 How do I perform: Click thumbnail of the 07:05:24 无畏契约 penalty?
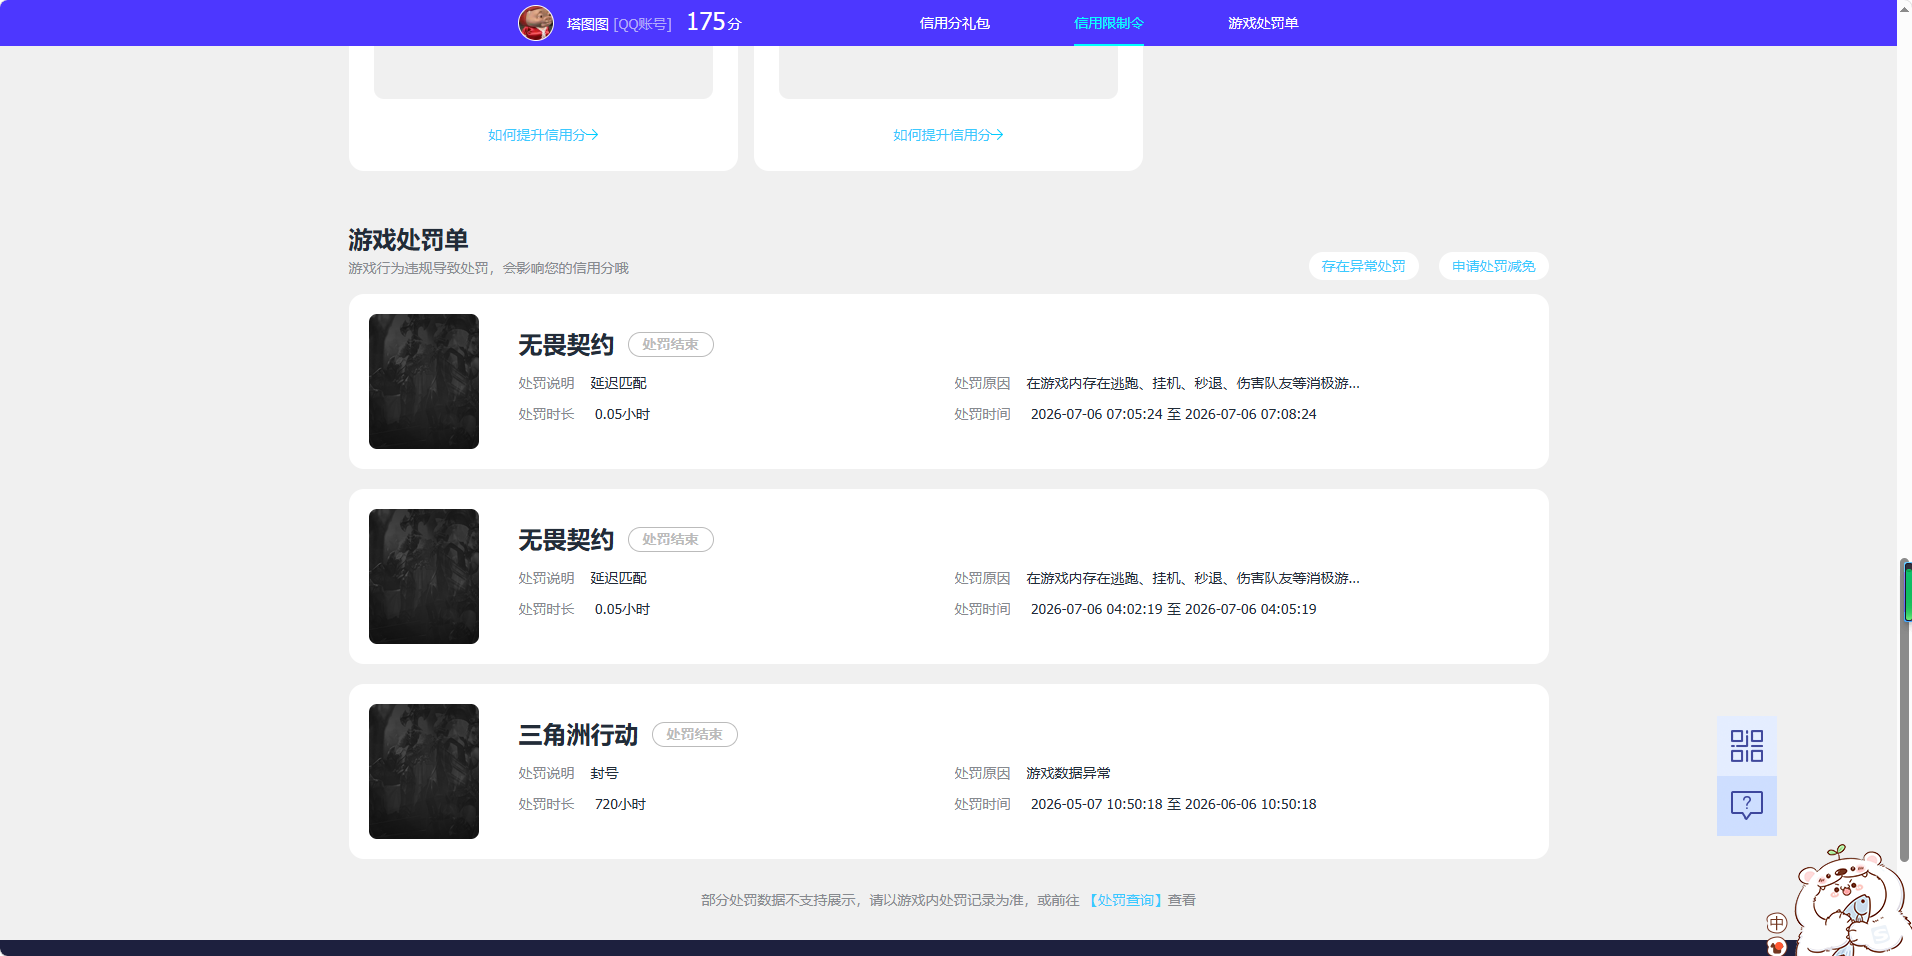click(424, 381)
